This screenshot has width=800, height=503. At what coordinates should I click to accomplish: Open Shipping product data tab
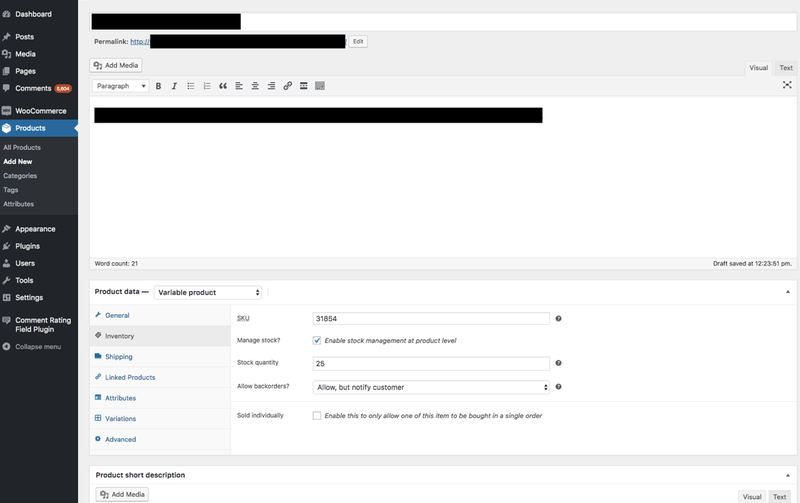pos(160,357)
